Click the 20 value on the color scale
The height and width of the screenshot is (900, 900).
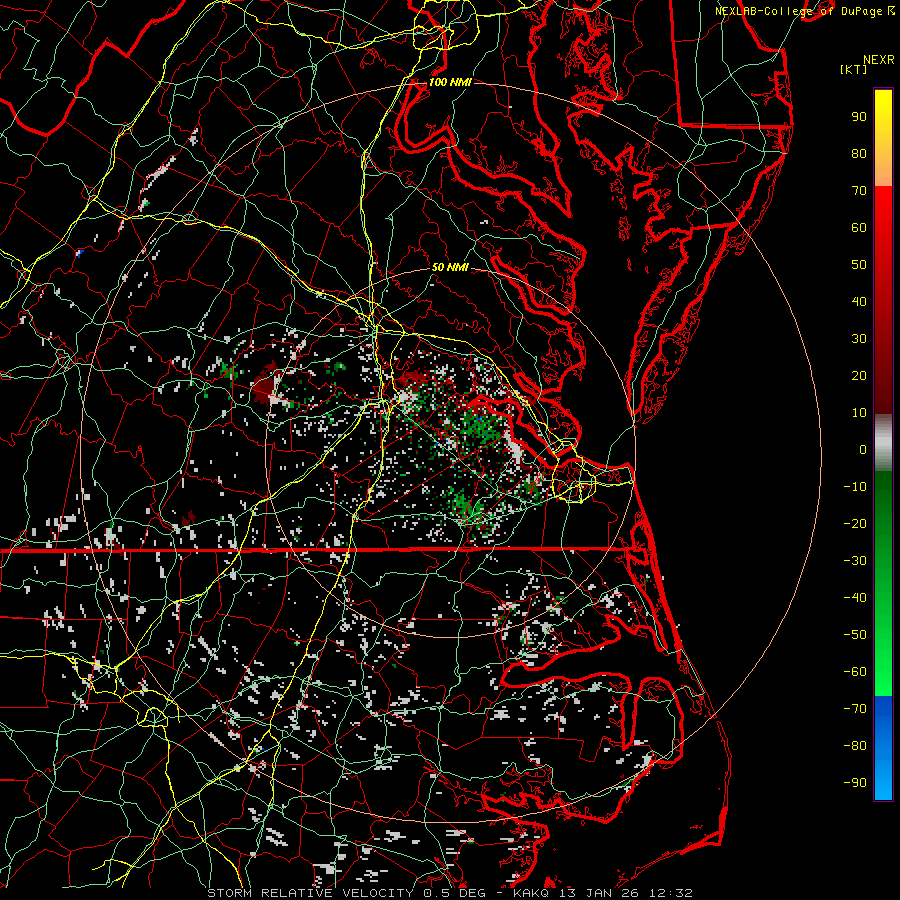pyautogui.click(x=859, y=375)
